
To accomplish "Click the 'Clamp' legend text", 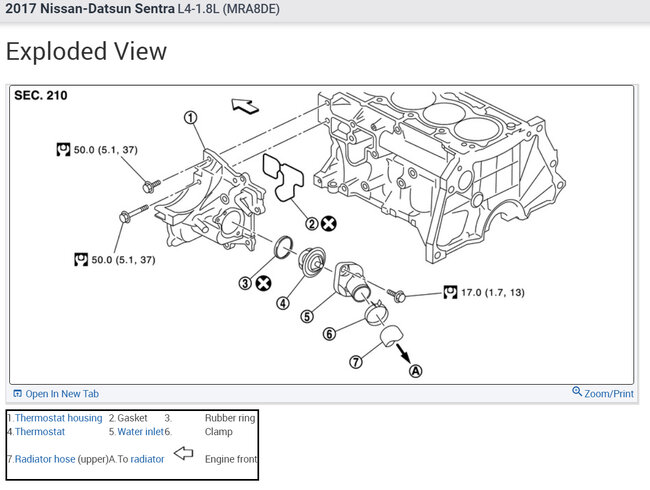I will [x=218, y=432].
